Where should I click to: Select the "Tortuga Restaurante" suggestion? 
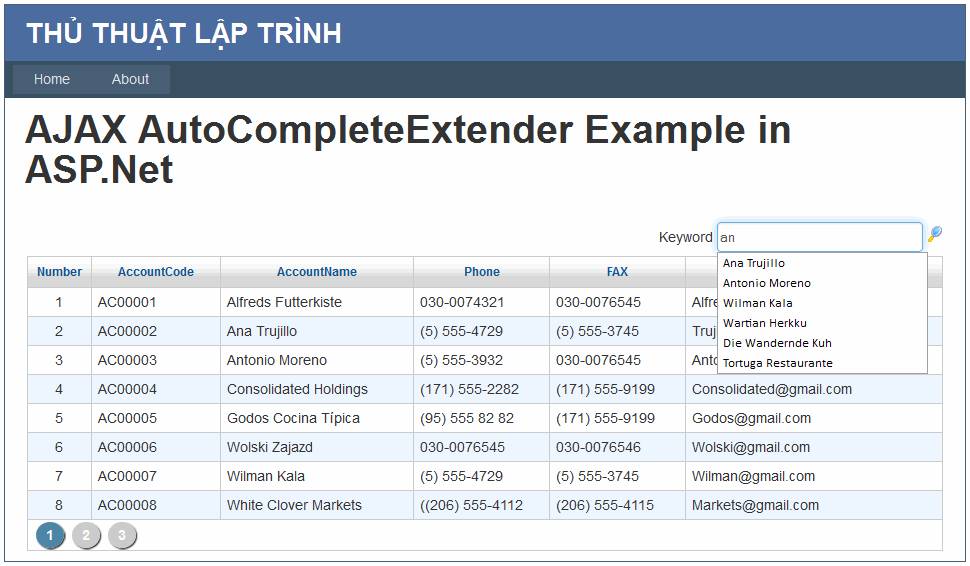pos(822,363)
